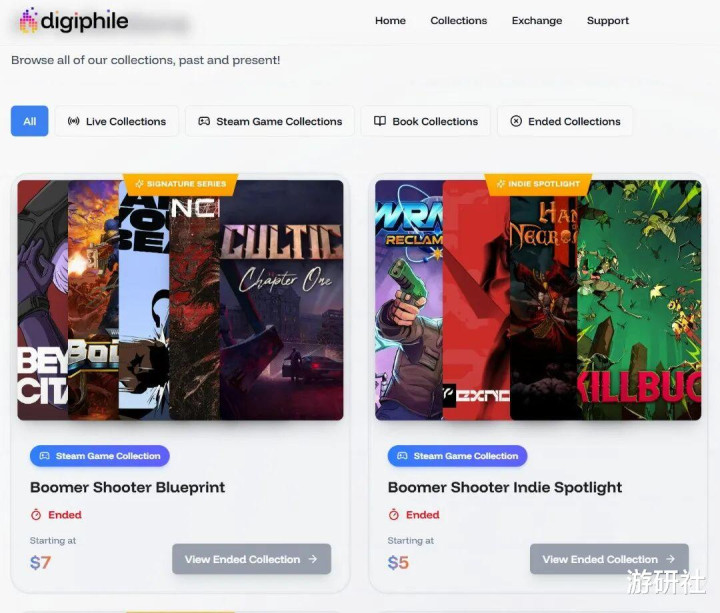Viewport: 720px width, 613px height.
Task: Click the Signature Series ribbon badge
Action: [180, 184]
